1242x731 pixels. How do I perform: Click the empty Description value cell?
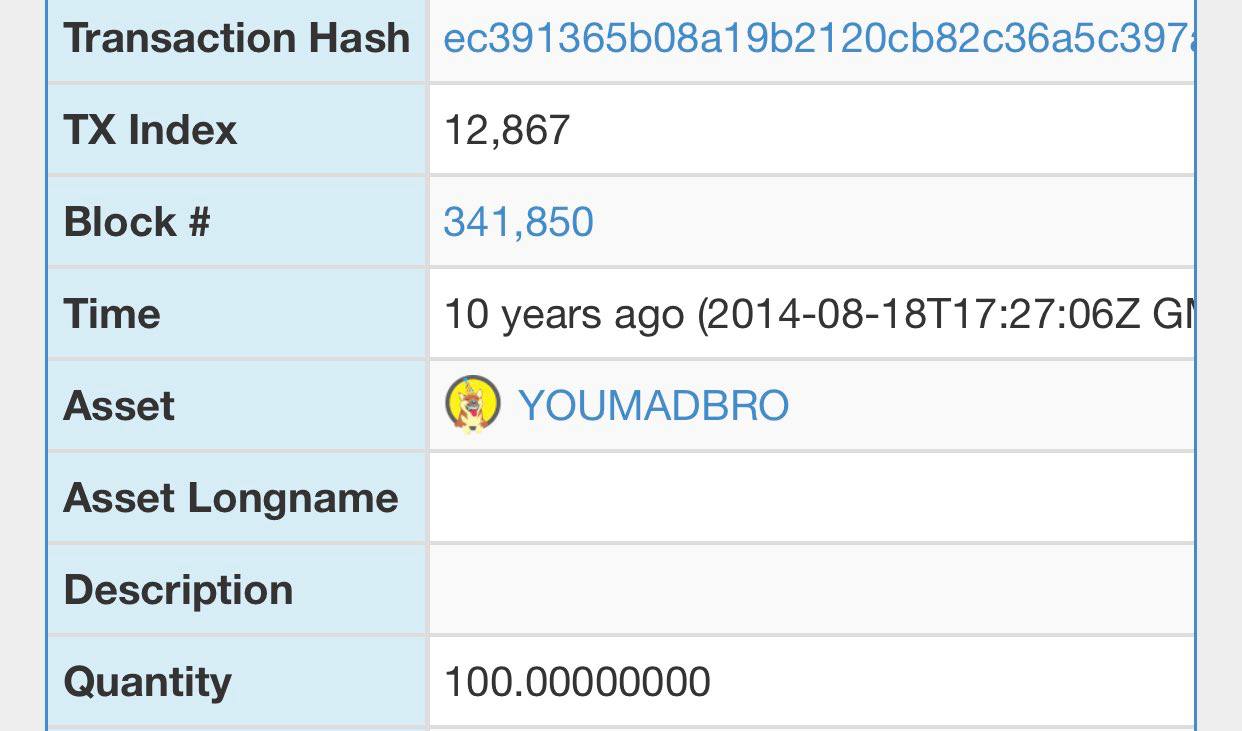click(811, 590)
